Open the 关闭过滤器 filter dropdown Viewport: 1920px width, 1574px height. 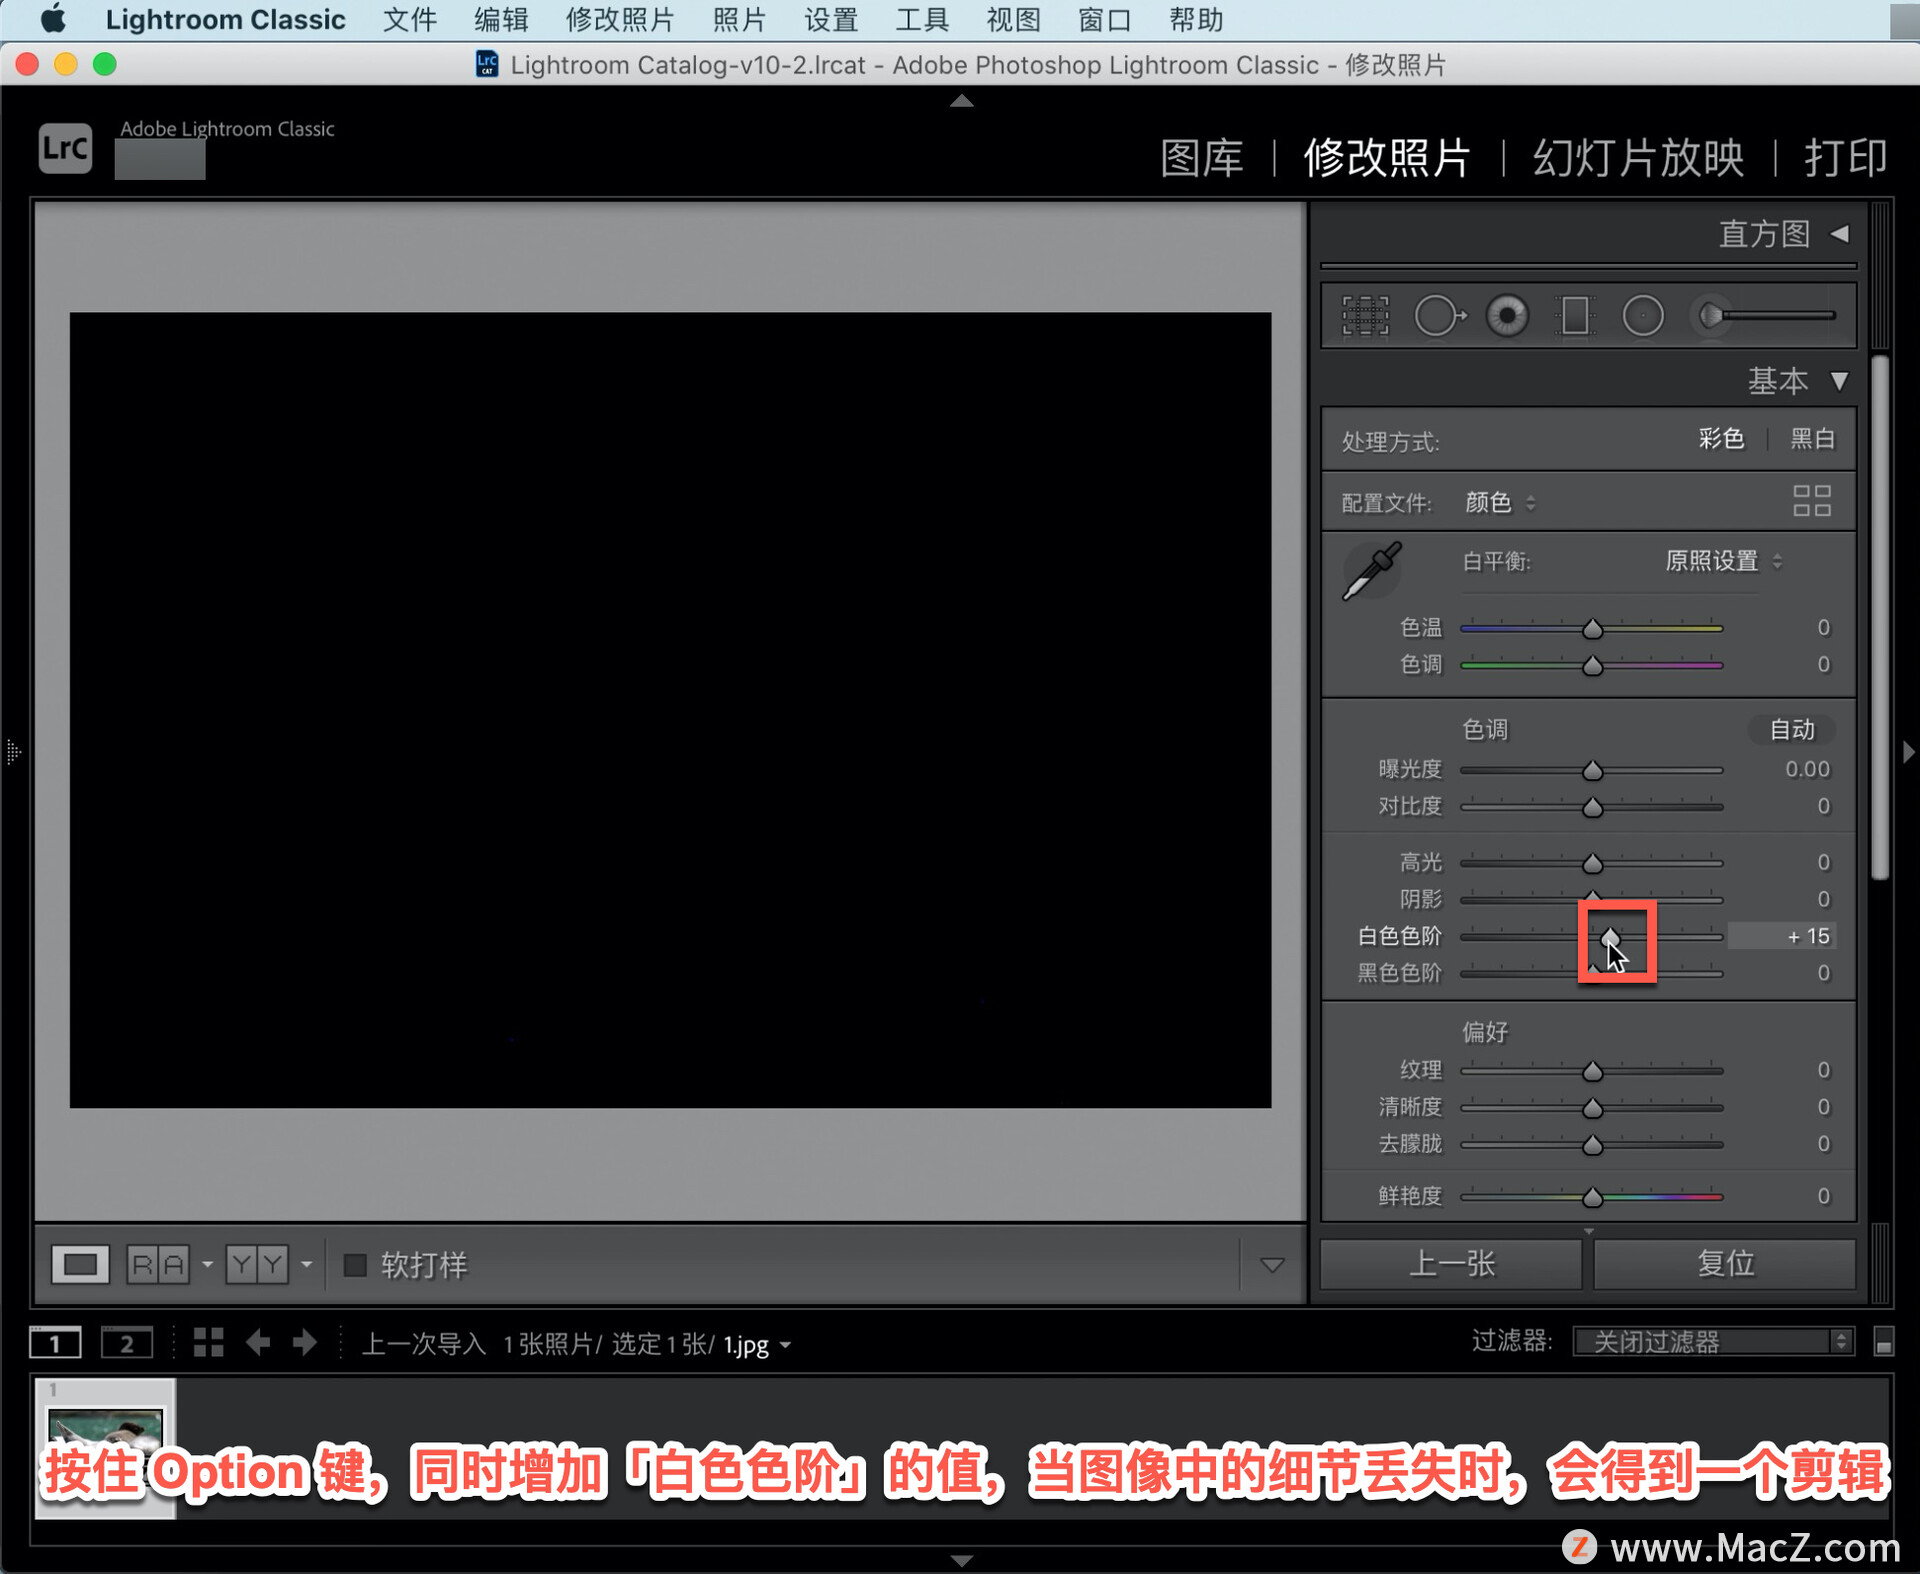coord(1714,1342)
